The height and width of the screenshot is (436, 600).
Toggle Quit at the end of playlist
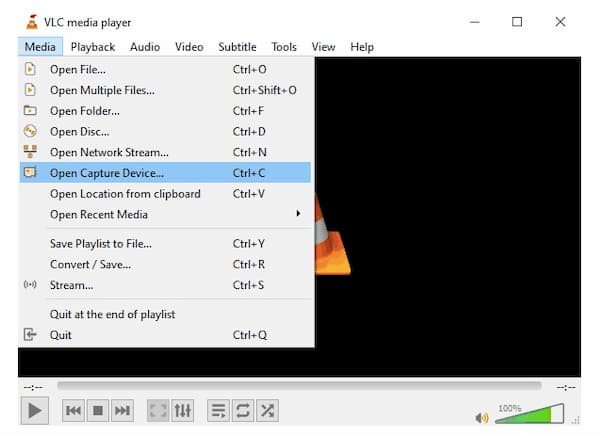pos(166,314)
